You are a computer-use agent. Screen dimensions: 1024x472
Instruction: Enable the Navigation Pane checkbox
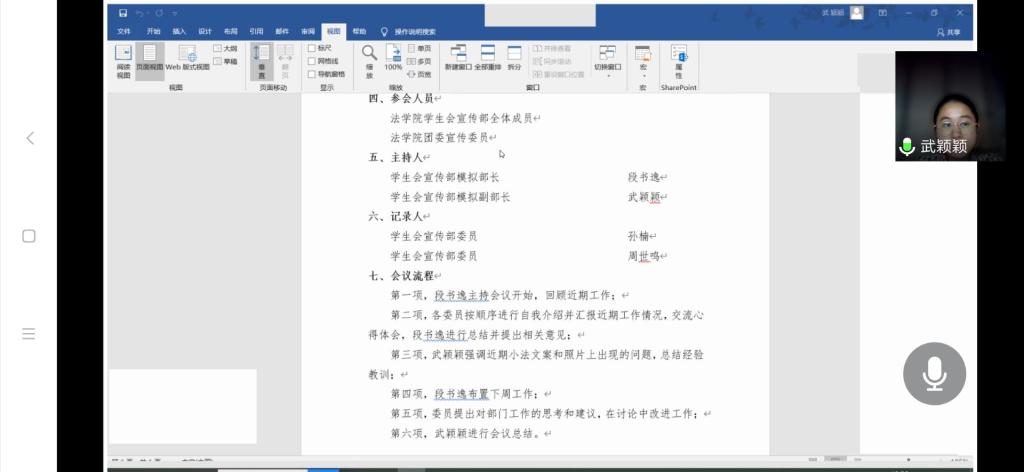tap(312, 74)
